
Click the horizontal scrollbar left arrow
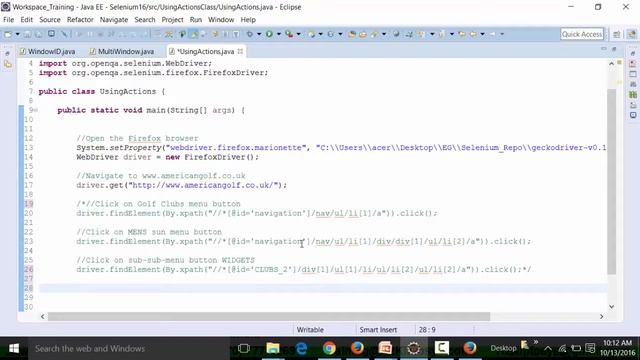tap(42, 316)
